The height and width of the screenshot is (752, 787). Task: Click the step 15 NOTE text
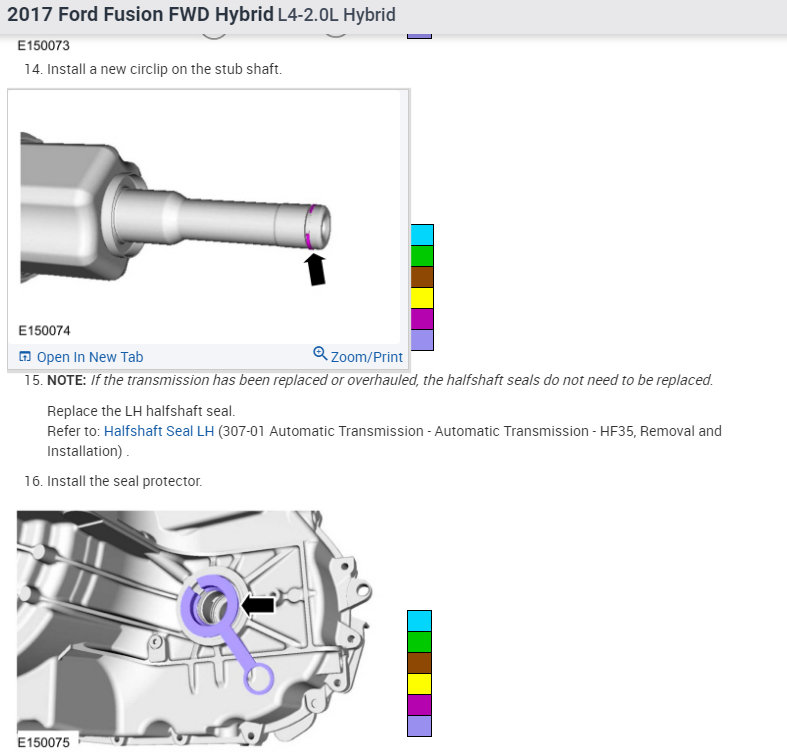[x=380, y=381]
